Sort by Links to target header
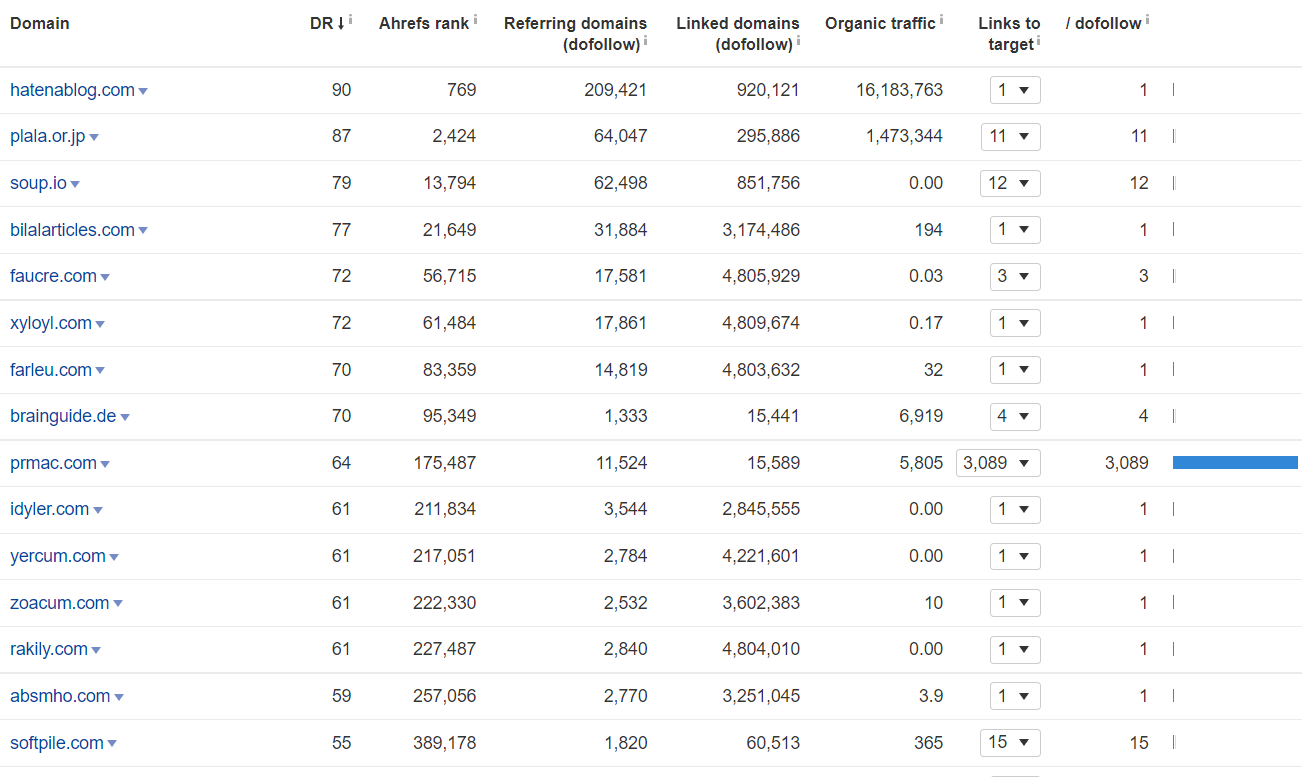Viewport: 1302px width, 777px height. point(1009,33)
